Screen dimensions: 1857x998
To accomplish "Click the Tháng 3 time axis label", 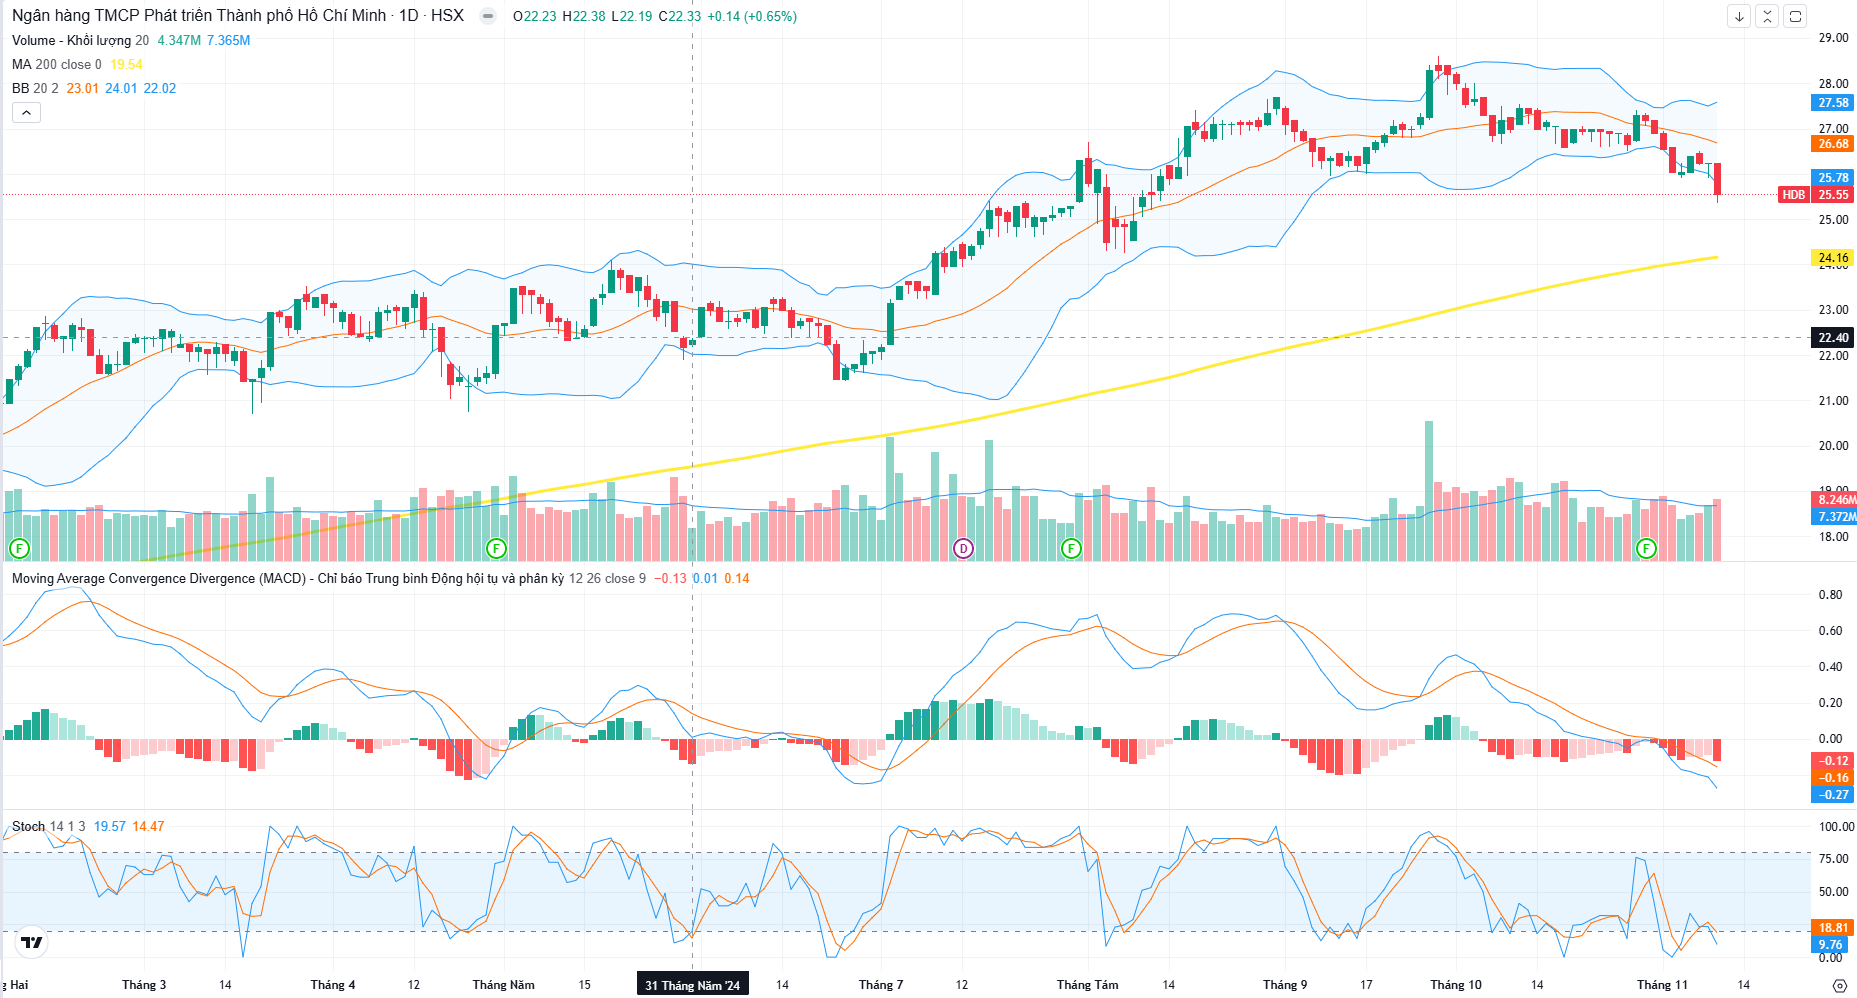I will 144,985.
